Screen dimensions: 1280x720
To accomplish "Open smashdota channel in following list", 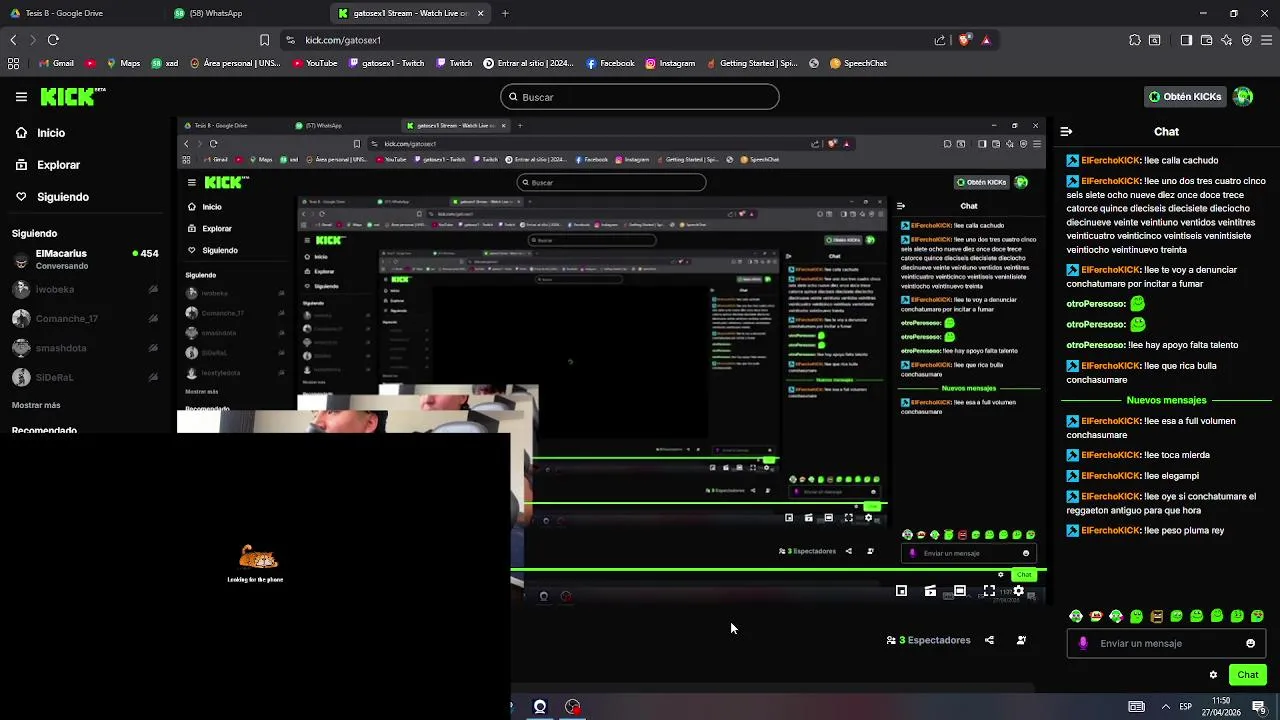I will 85,348.
